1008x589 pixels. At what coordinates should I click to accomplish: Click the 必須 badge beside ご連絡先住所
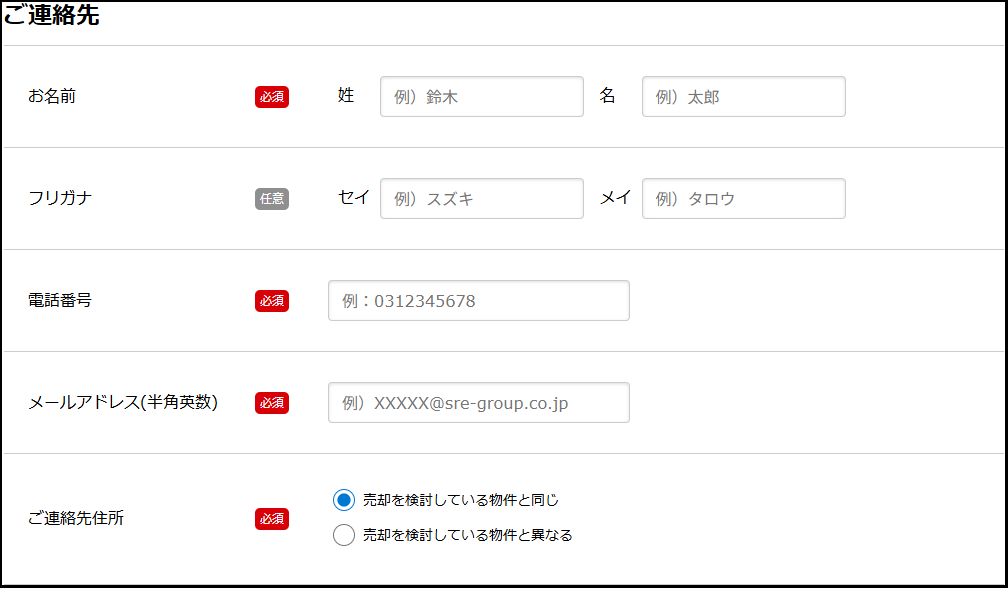(272, 519)
